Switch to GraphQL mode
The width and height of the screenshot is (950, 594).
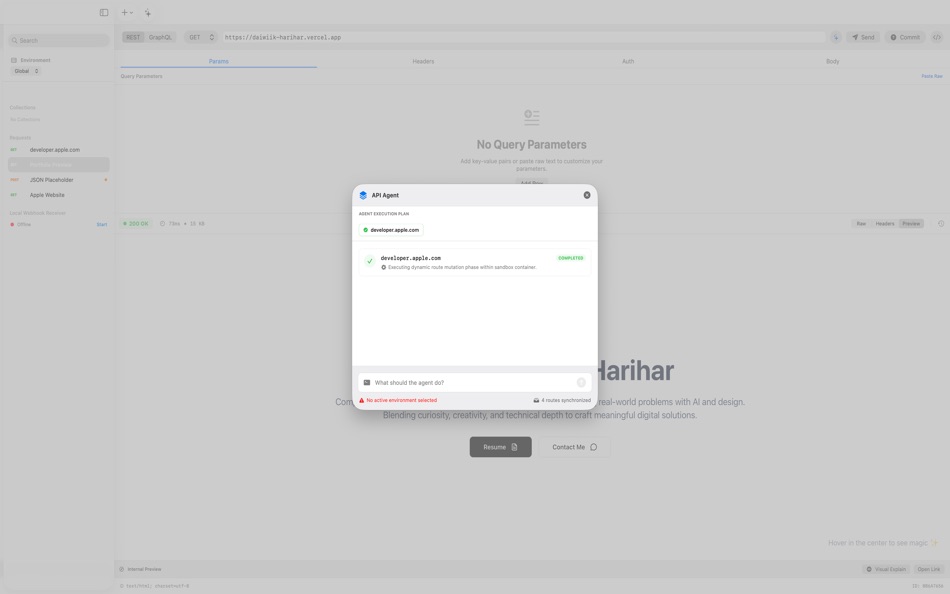tap(160, 38)
